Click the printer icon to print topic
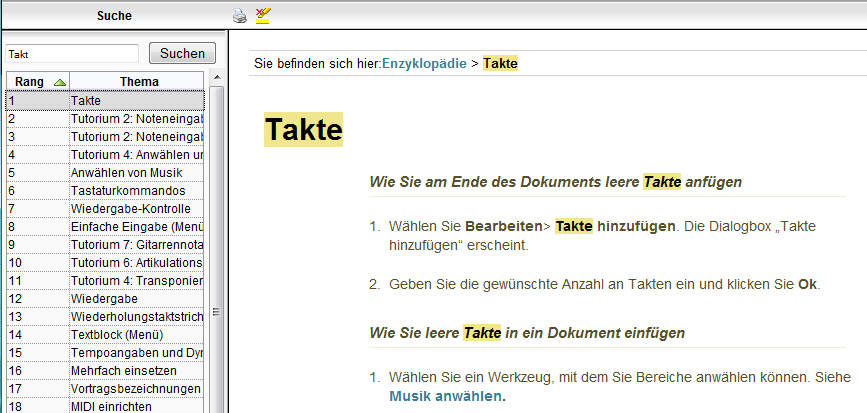 239,15
